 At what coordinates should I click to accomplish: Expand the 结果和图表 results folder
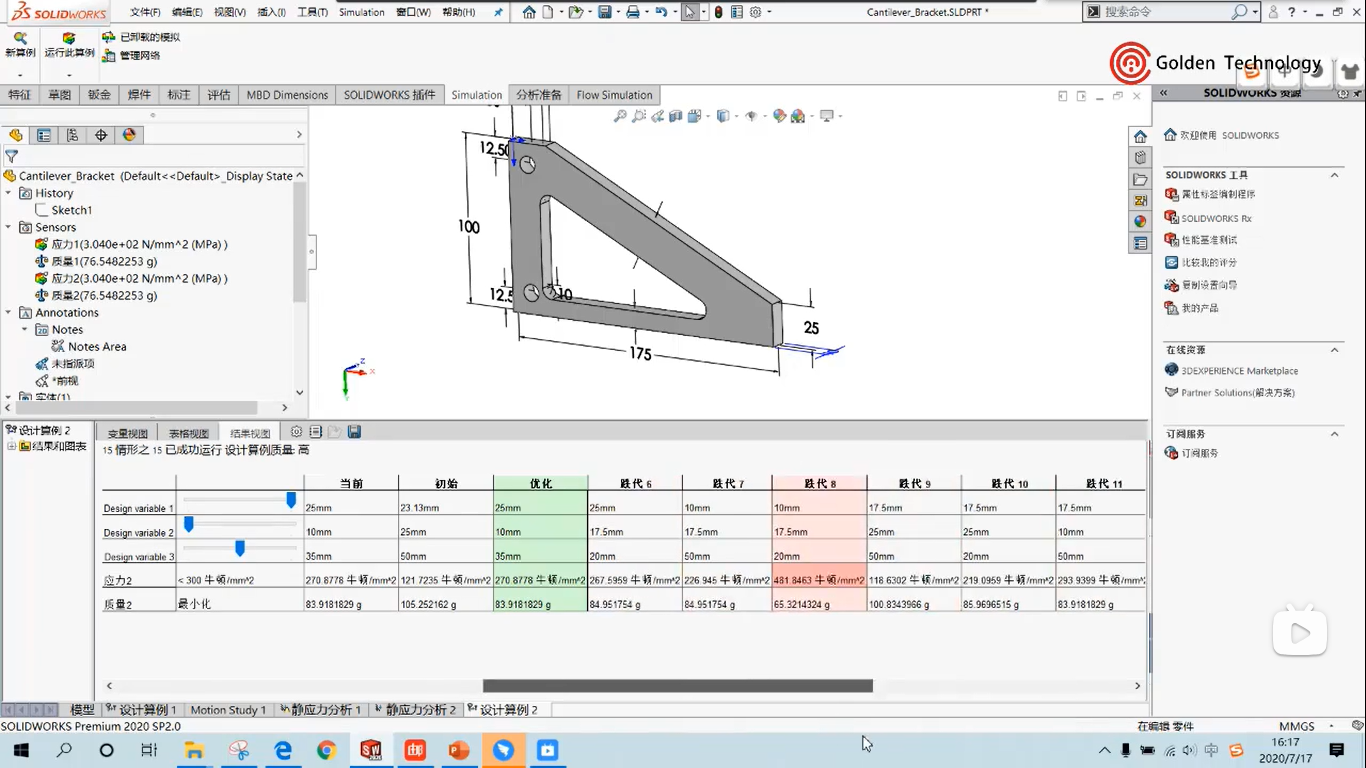click(x=11, y=446)
